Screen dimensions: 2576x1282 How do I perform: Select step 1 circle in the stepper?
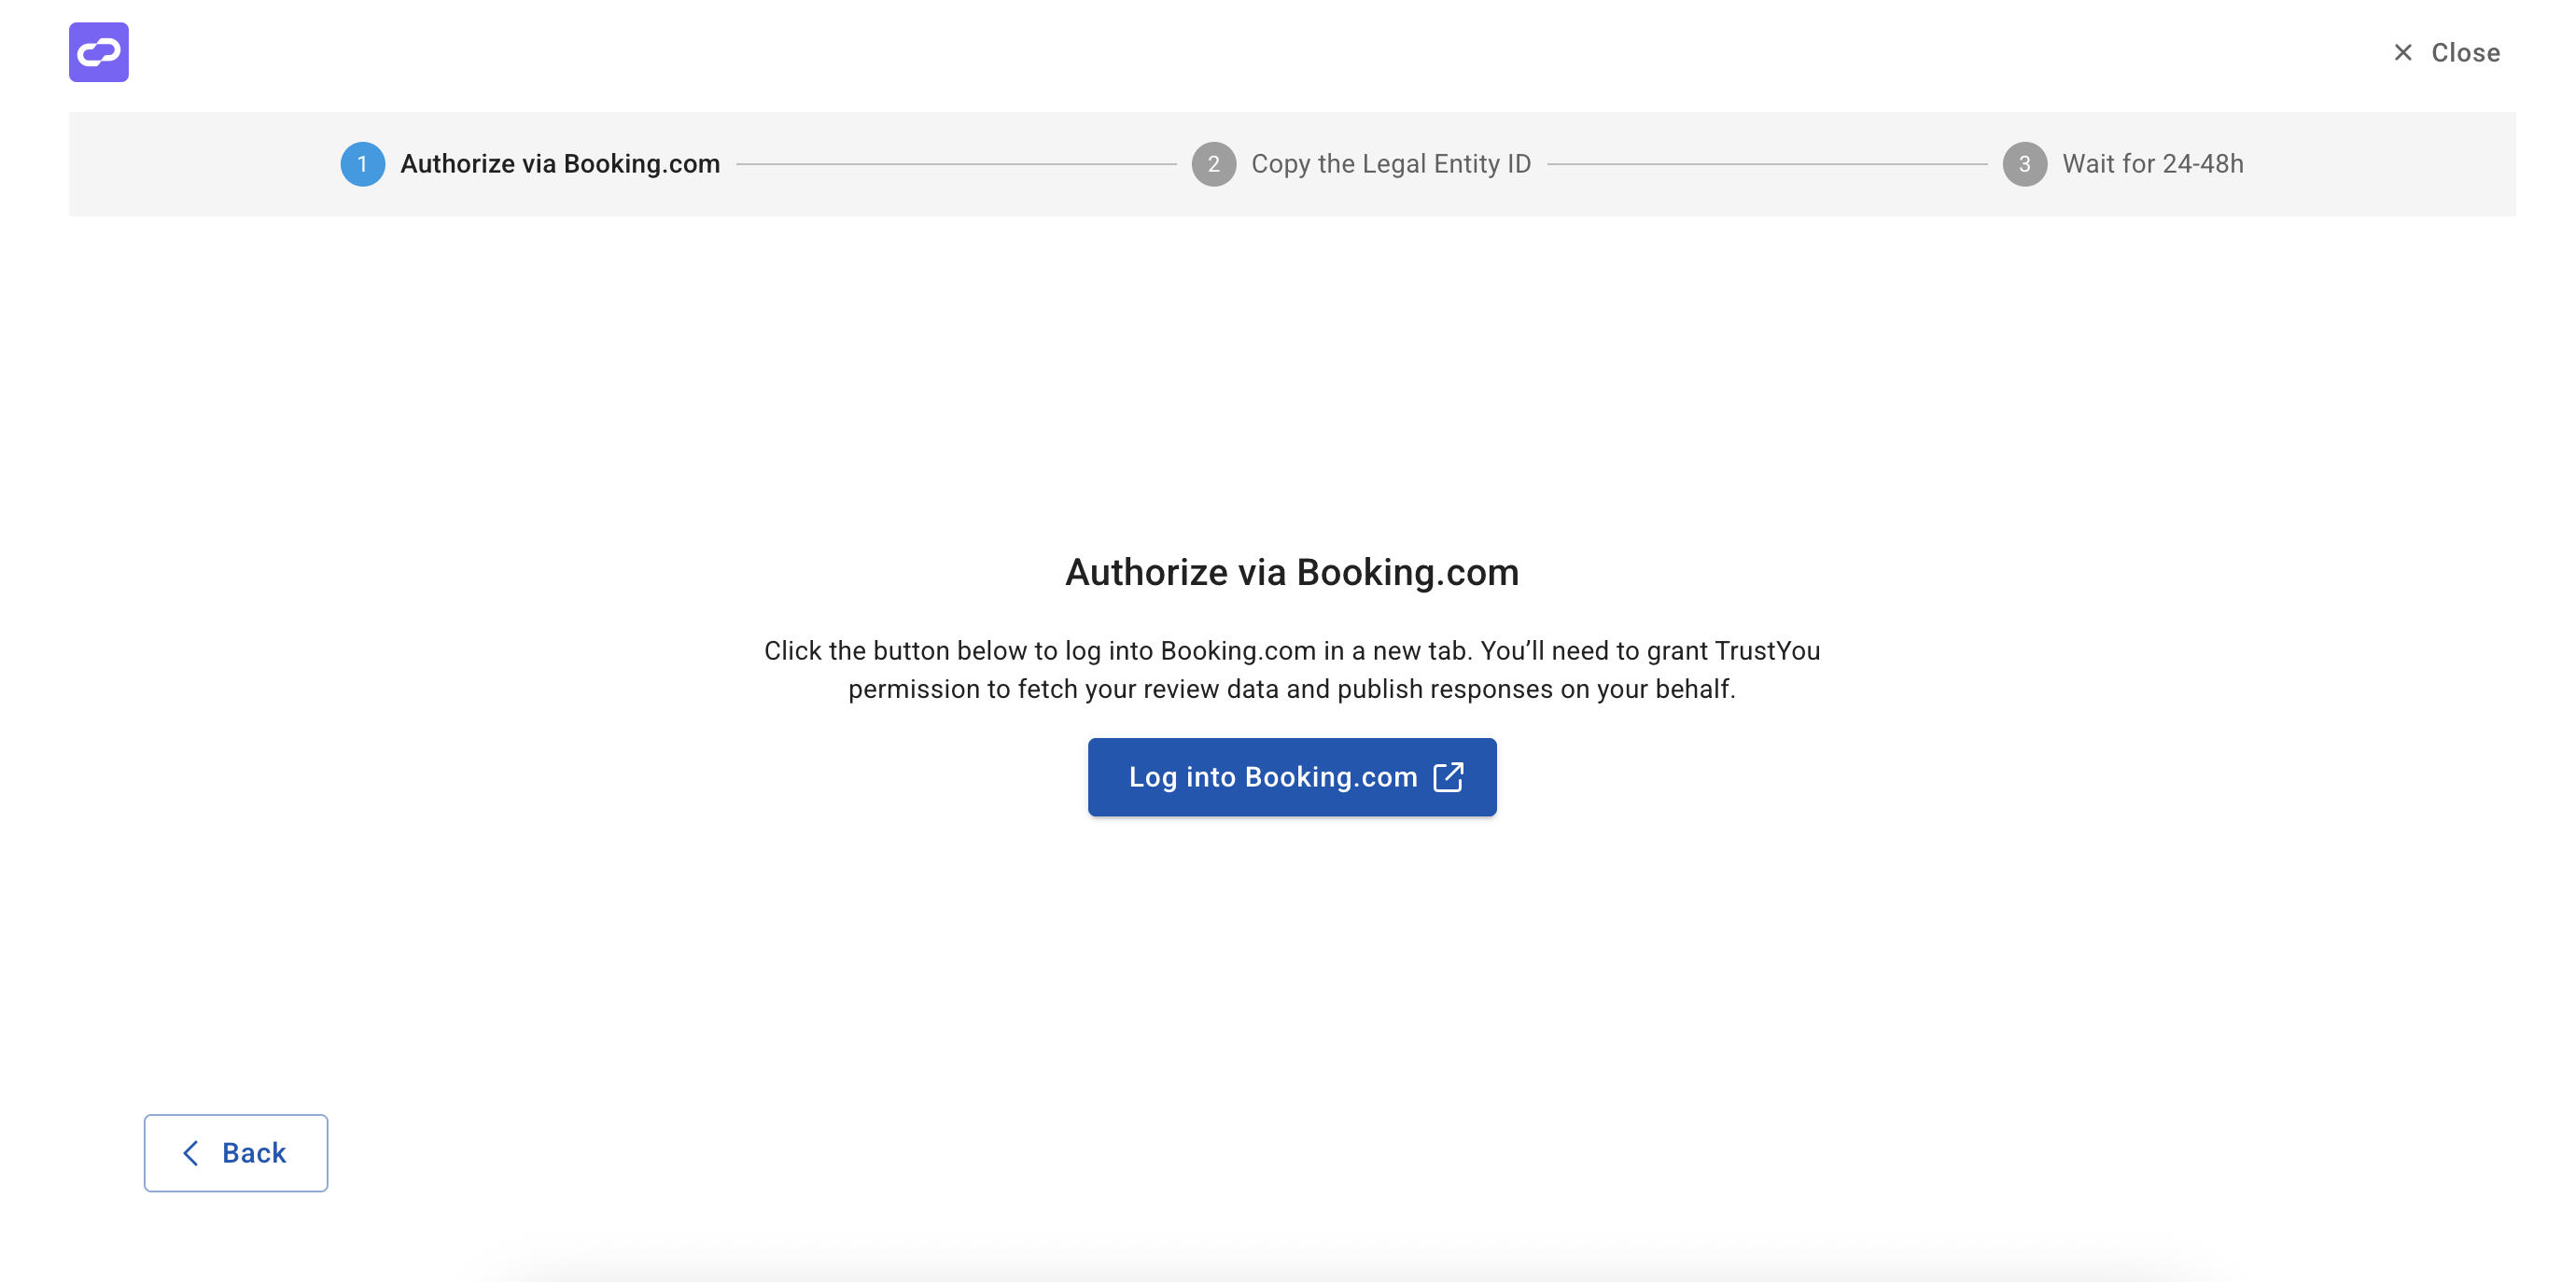(362, 164)
